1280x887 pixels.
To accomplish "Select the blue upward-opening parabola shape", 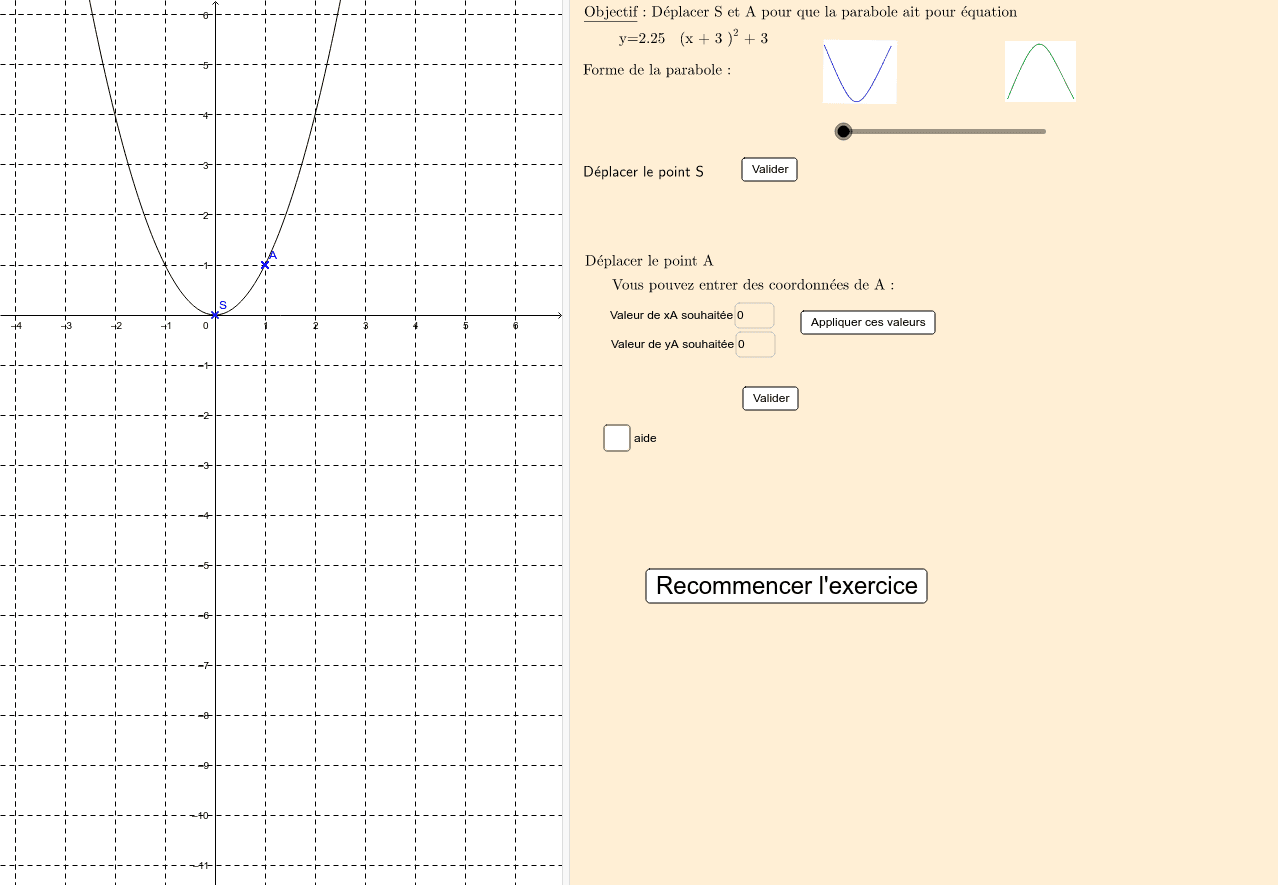I will tap(859, 72).
